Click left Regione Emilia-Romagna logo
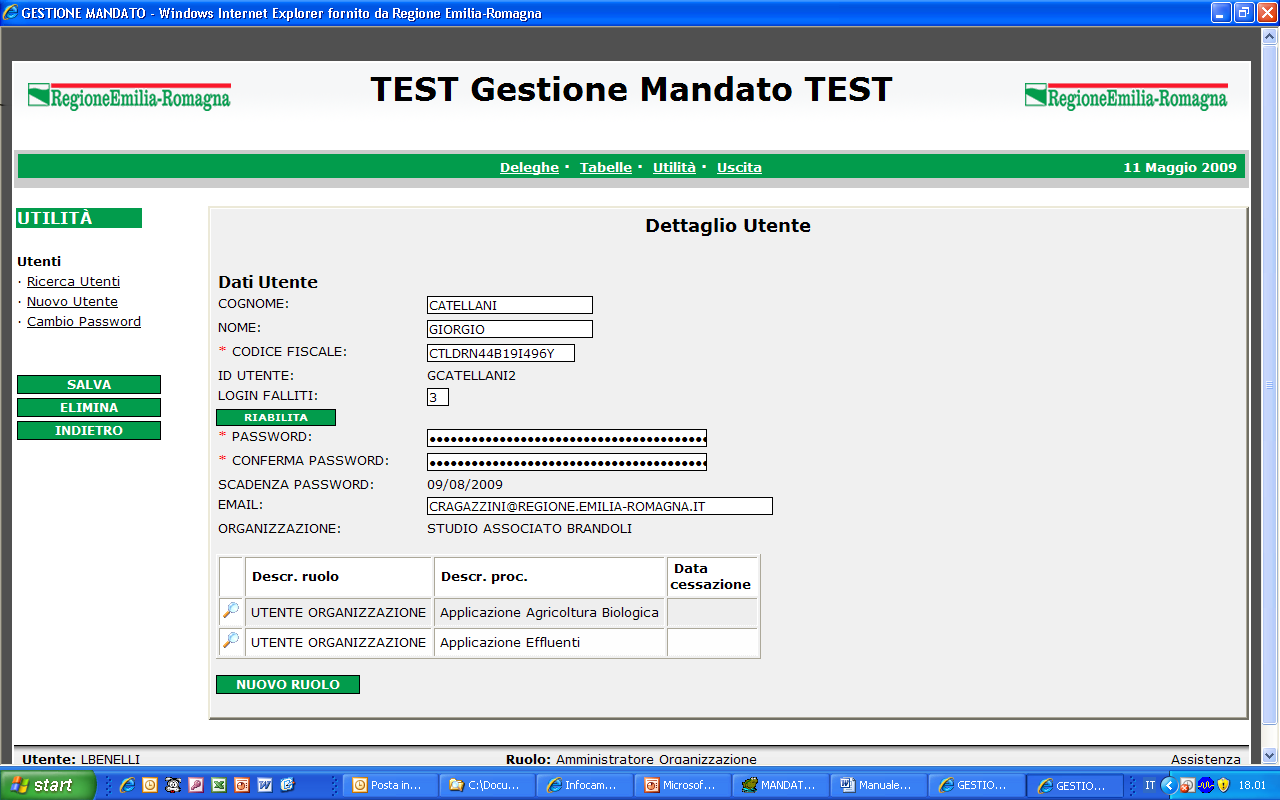 tap(129, 96)
